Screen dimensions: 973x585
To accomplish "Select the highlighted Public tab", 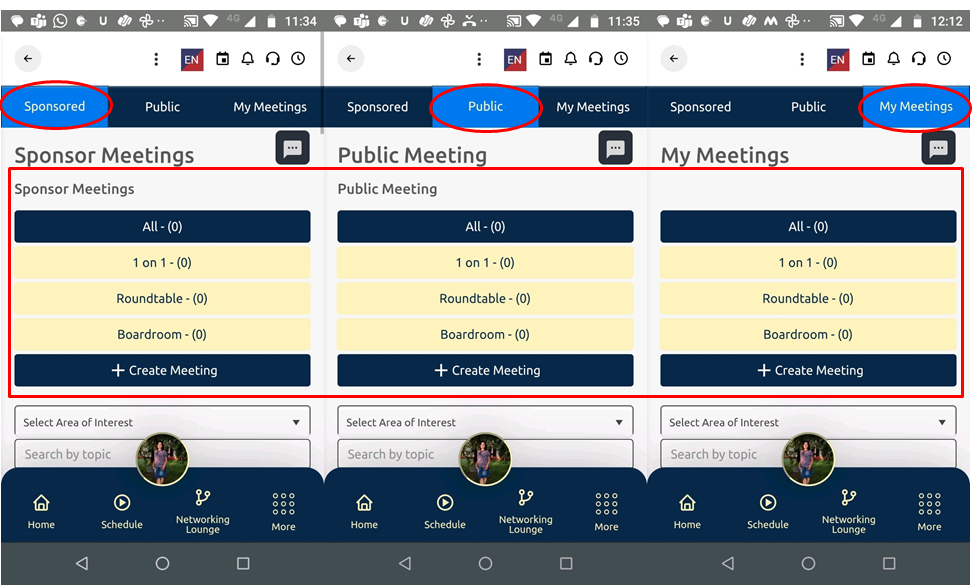I will click(485, 106).
